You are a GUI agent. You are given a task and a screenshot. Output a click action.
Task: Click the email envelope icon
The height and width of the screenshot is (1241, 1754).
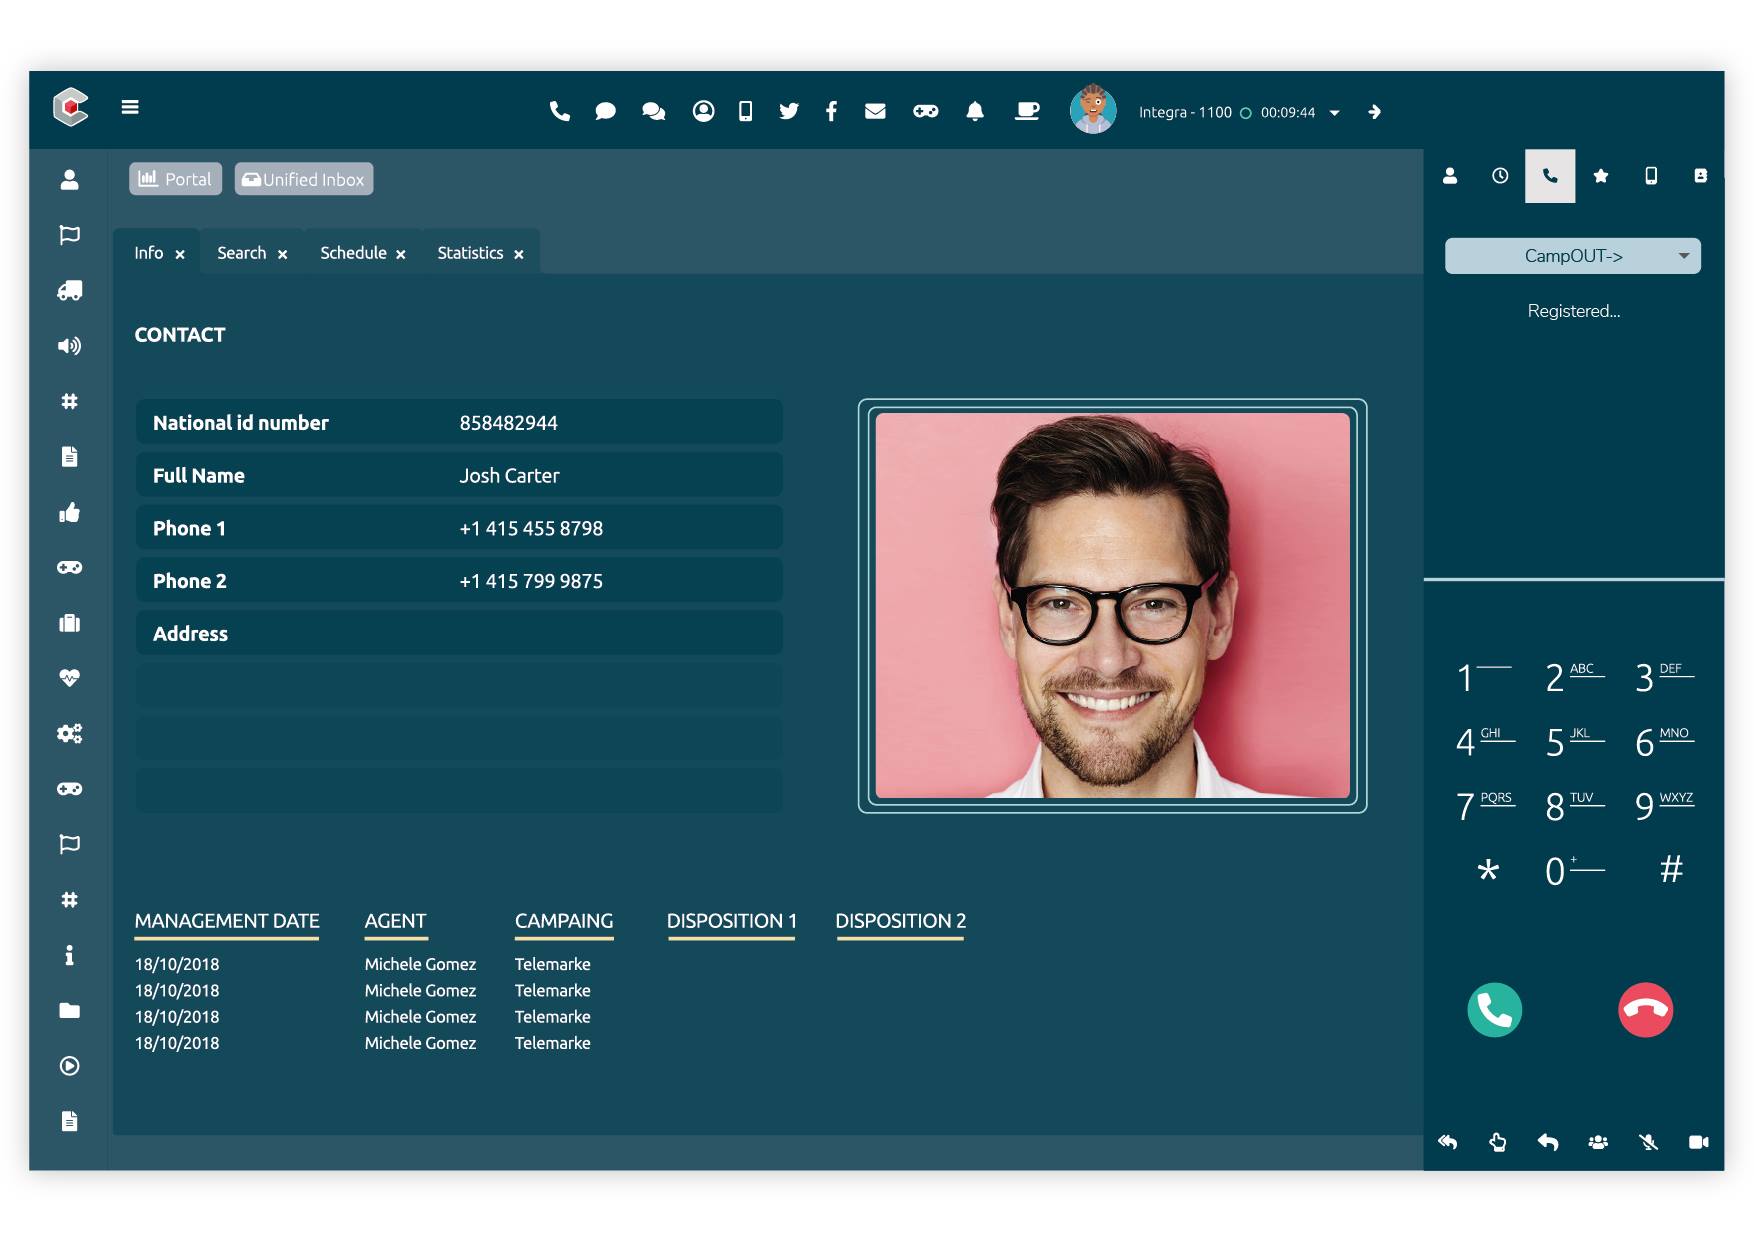(x=875, y=111)
